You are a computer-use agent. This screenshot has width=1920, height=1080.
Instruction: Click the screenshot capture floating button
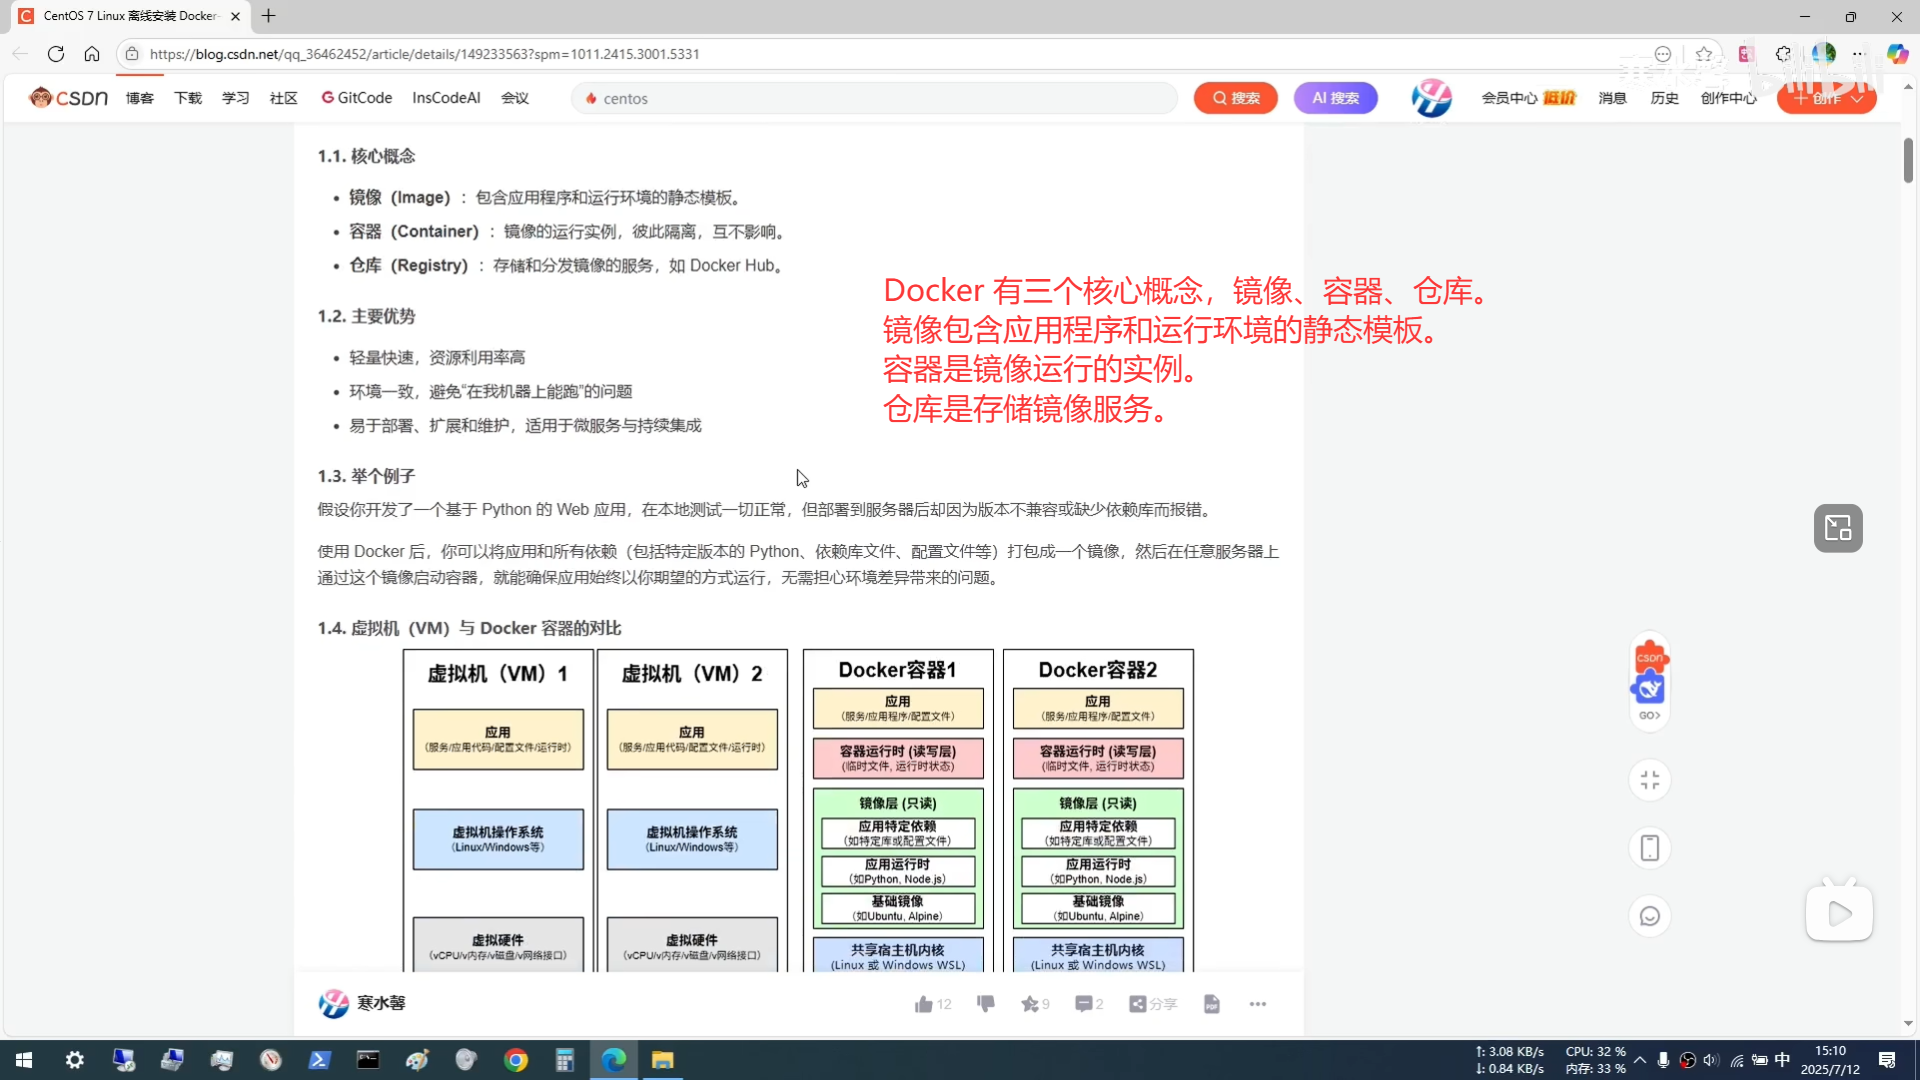(x=1837, y=528)
